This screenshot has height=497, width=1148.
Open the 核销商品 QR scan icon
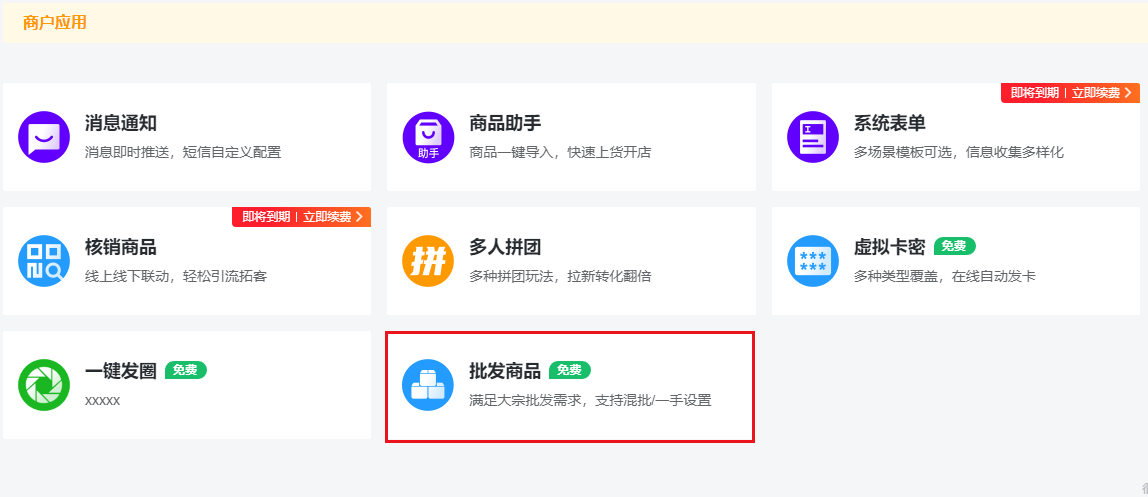pyautogui.click(x=44, y=261)
